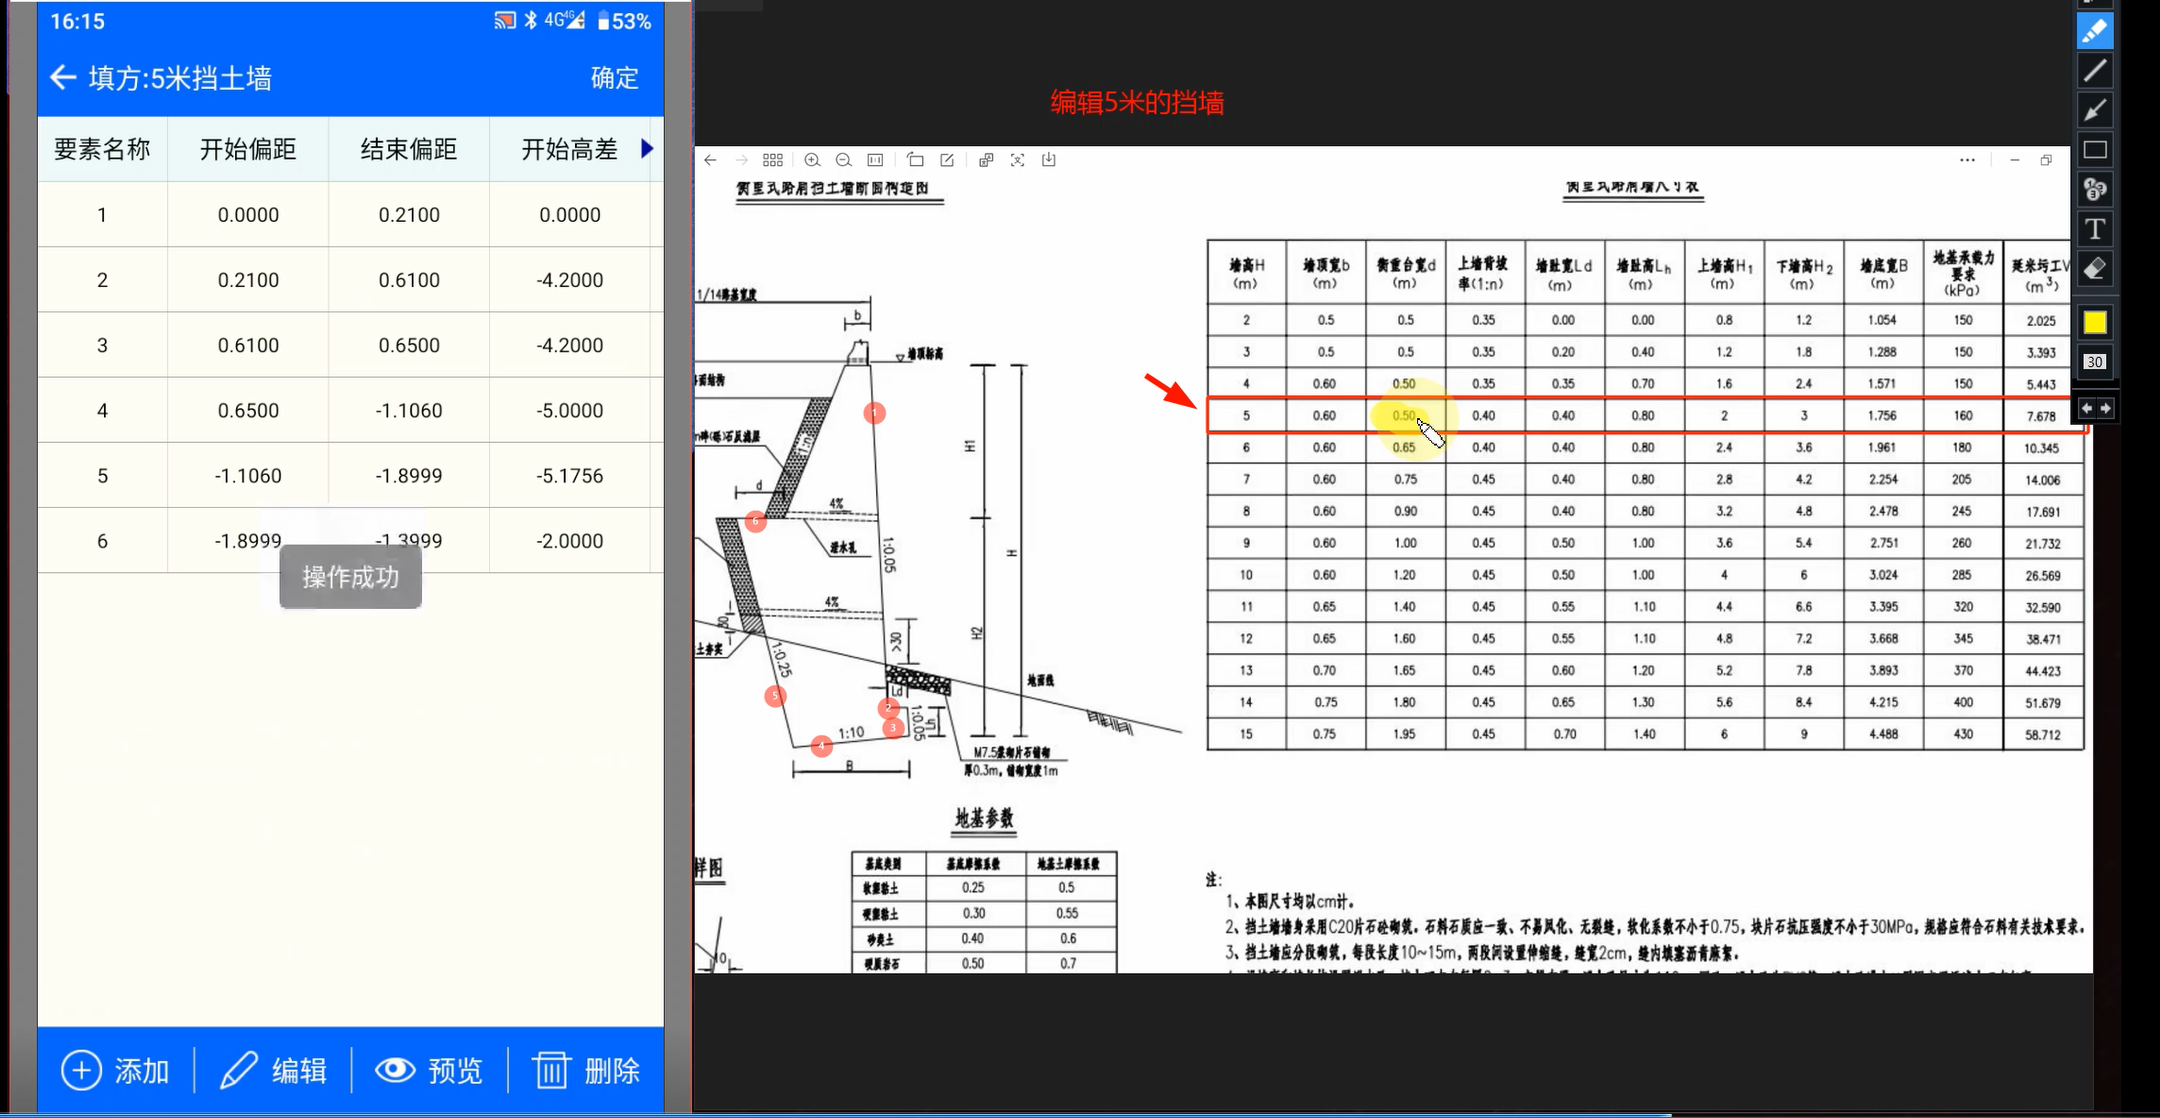The width and height of the screenshot is (2160, 1118).
Task: Select the eraser tool
Action: pyautogui.click(x=2095, y=269)
